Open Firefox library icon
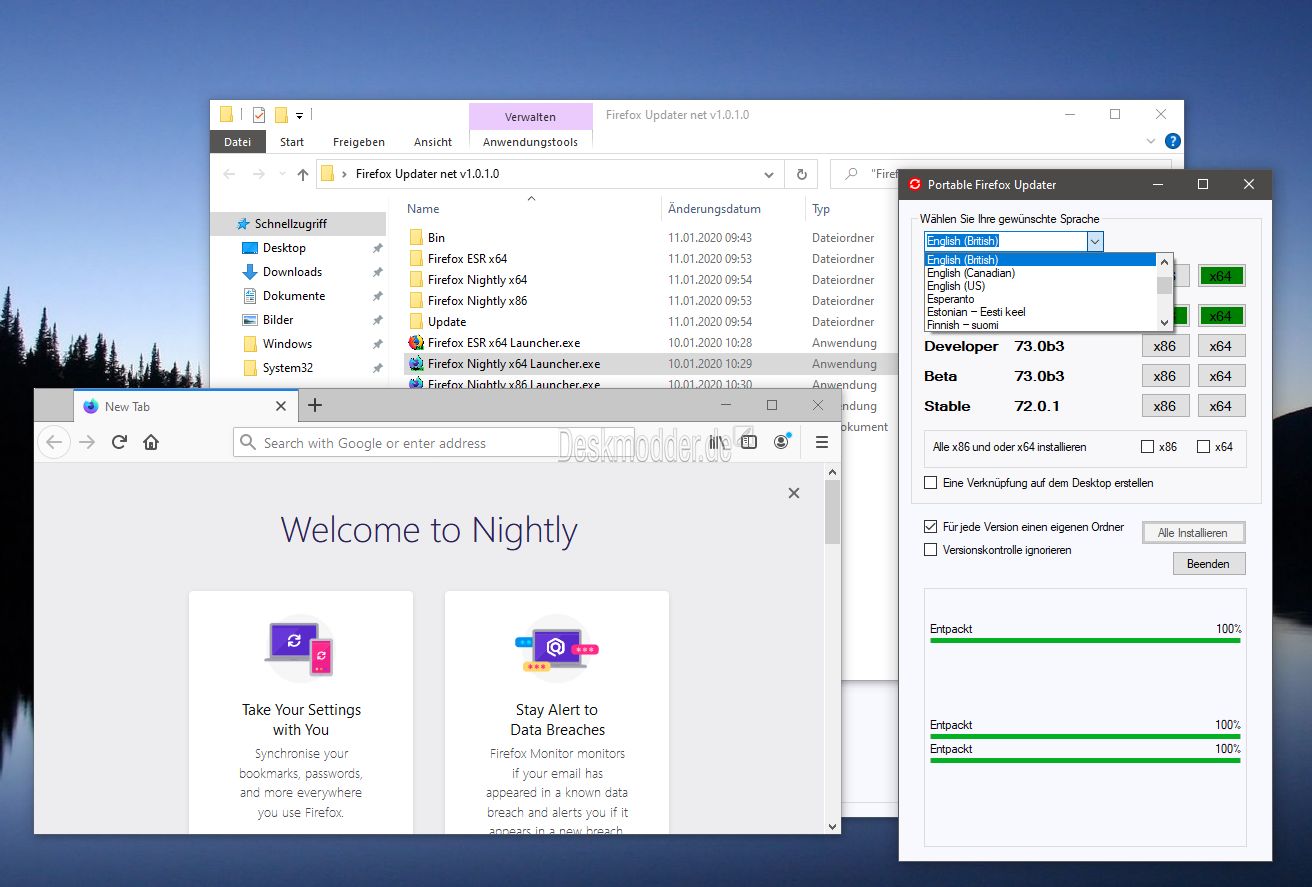The height and width of the screenshot is (887, 1312). point(717,442)
